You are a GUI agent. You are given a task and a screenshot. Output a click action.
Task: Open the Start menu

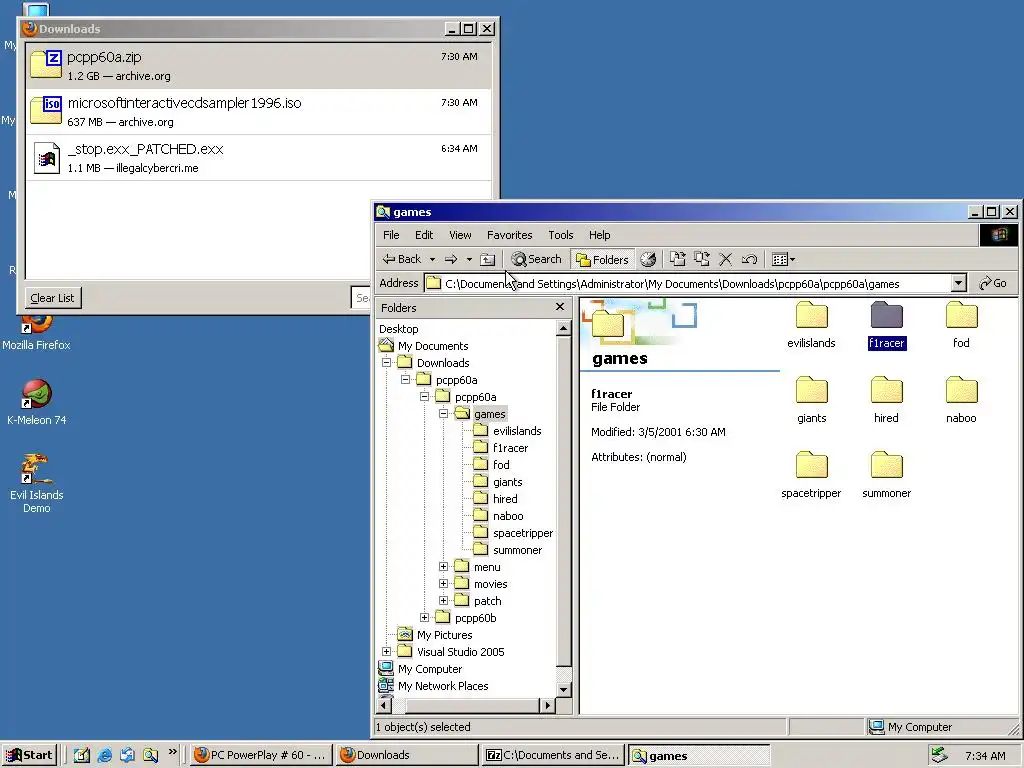coord(29,755)
